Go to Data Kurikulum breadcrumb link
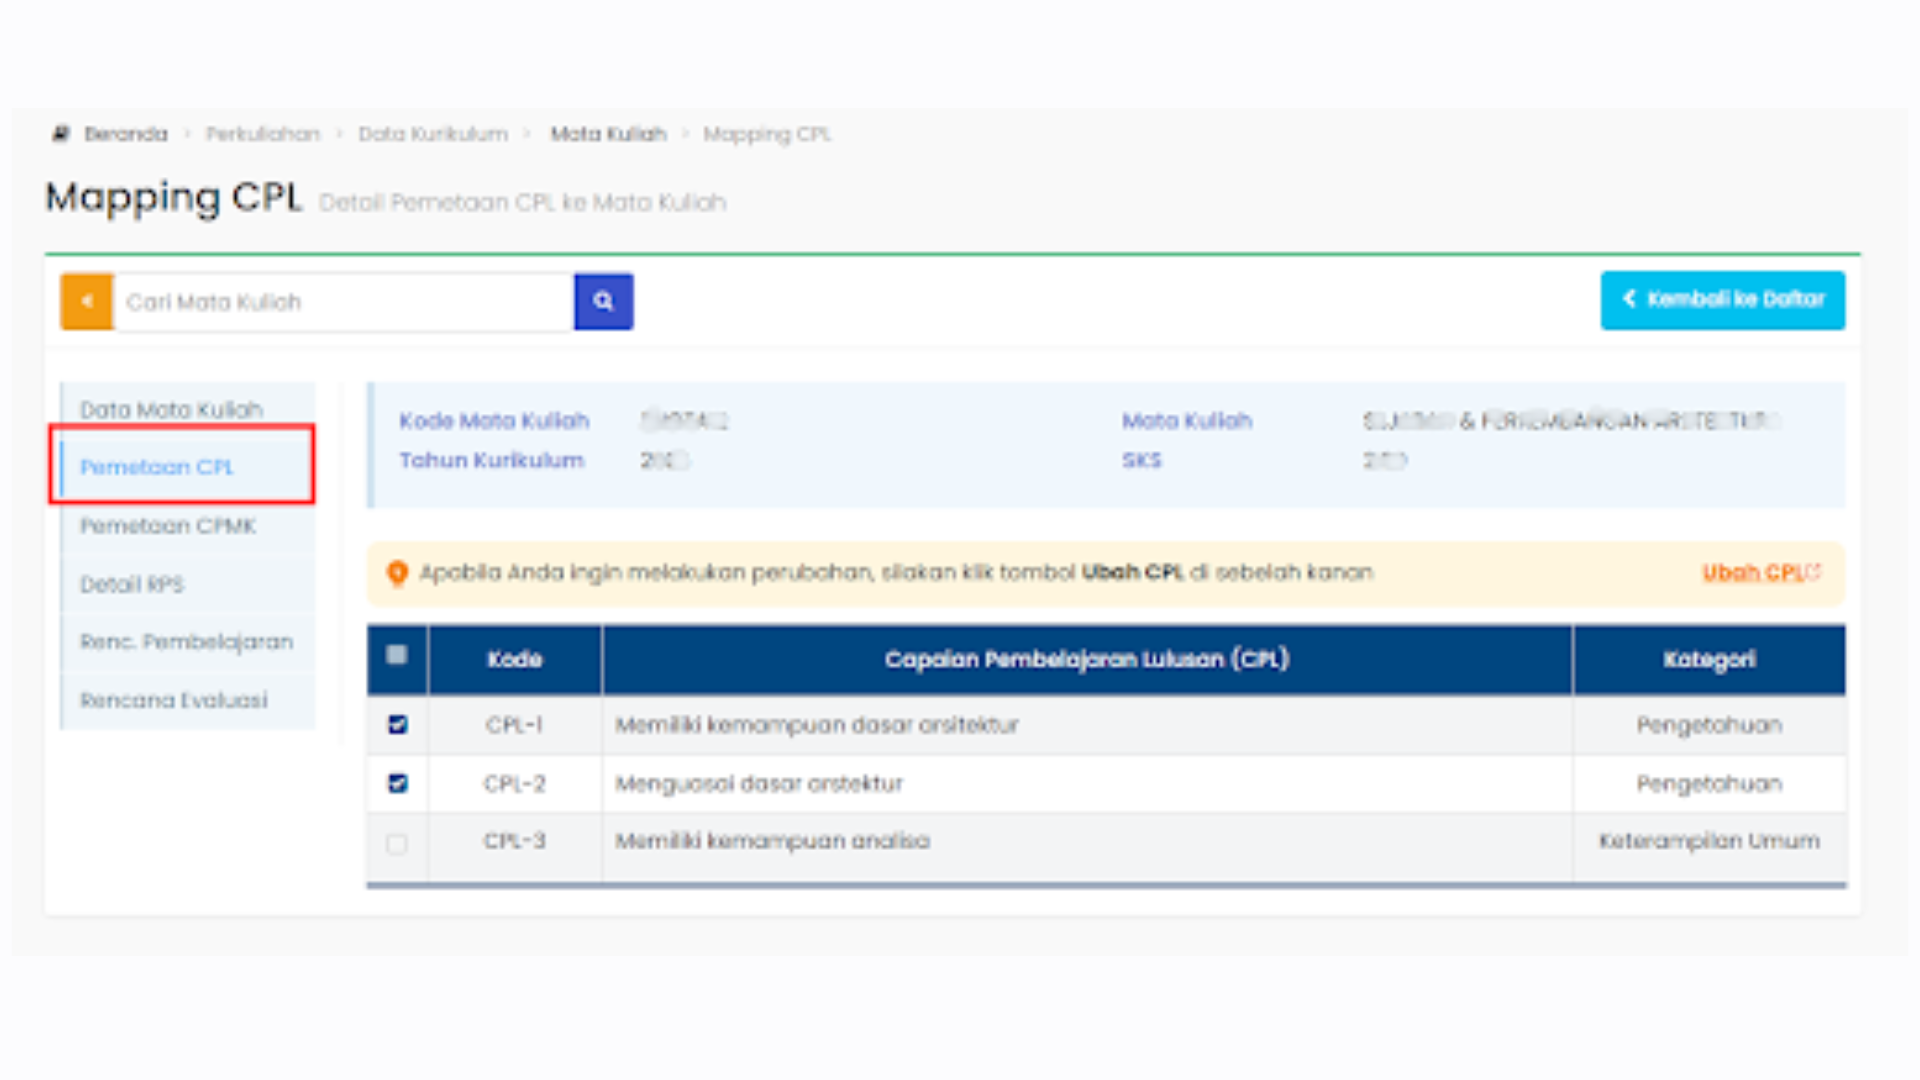Viewport: 1920px width, 1080px height. tap(433, 134)
